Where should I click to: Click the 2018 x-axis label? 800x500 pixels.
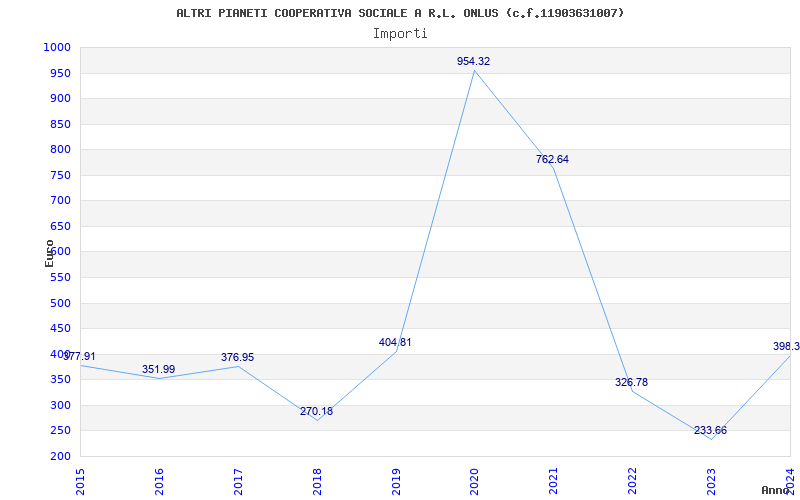pos(317,481)
